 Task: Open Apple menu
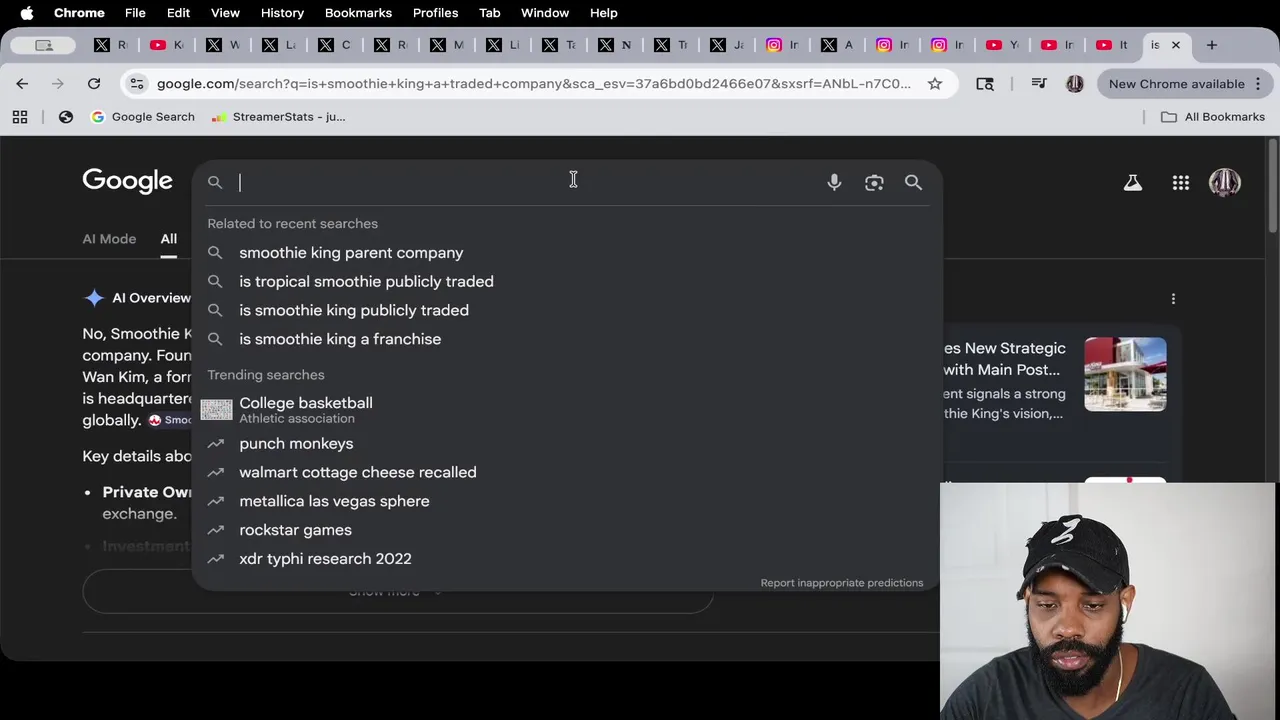click(x=27, y=13)
